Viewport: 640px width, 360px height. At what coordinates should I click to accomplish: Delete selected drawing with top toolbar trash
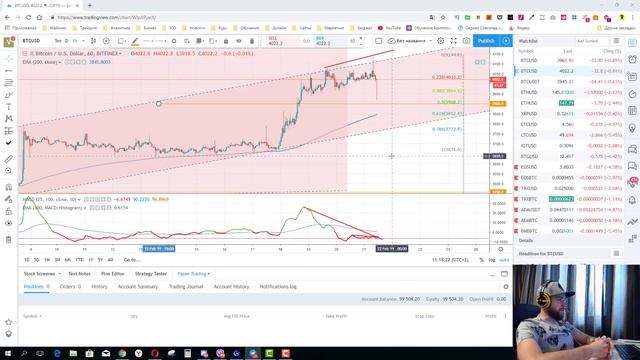pos(252,41)
